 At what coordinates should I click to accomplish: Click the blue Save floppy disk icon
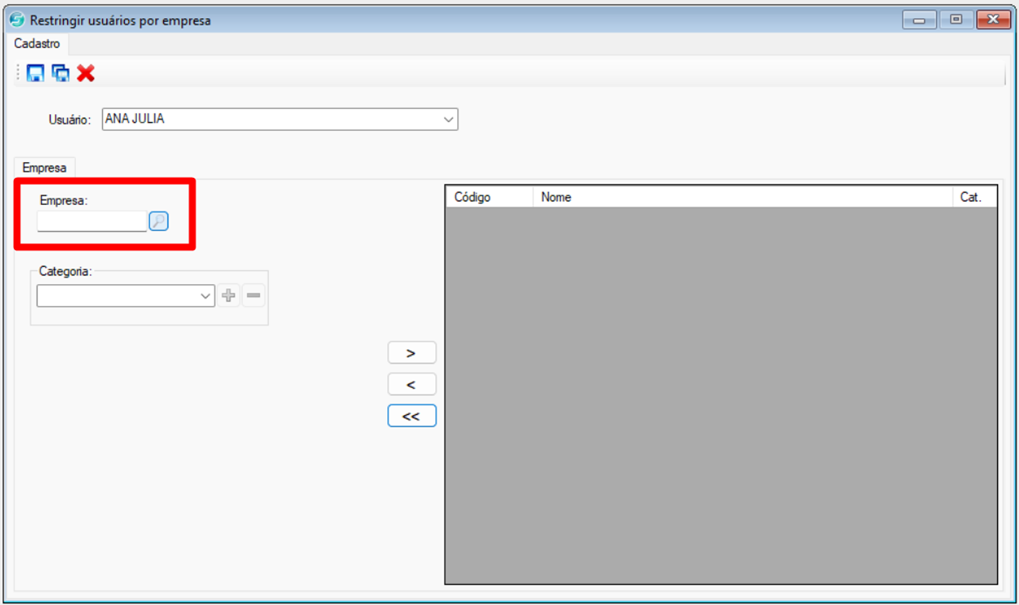point(35,73)
